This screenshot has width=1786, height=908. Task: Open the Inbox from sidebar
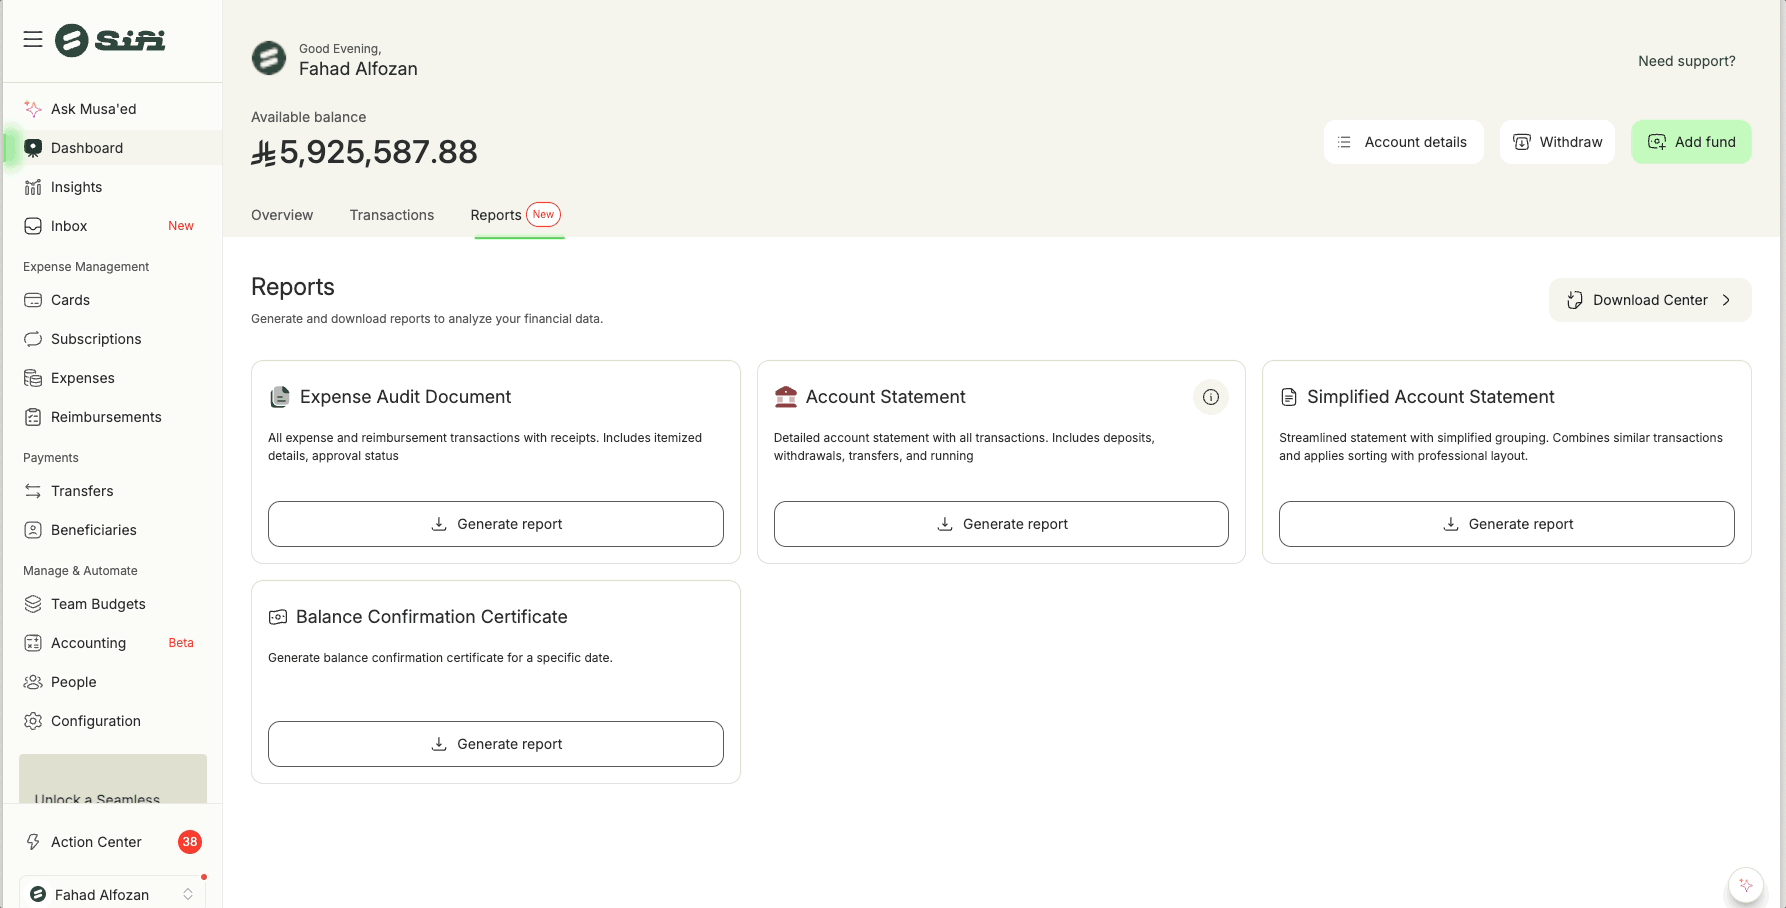[69, 226]
